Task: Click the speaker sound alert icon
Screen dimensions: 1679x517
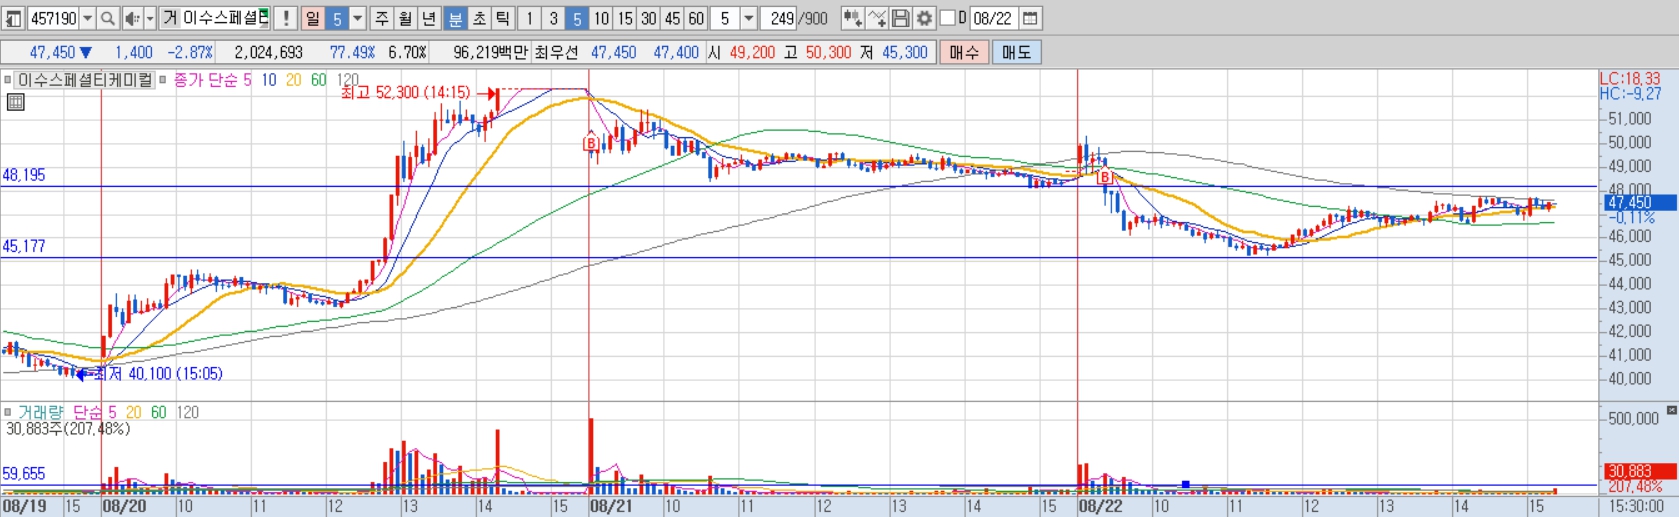Action: (x=132, y=18)
